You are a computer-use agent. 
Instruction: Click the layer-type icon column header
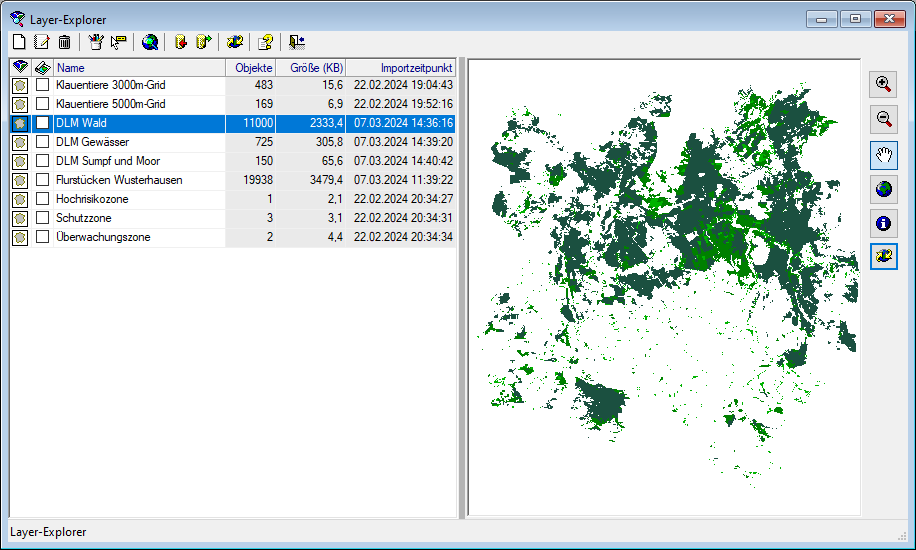point(20,68)
